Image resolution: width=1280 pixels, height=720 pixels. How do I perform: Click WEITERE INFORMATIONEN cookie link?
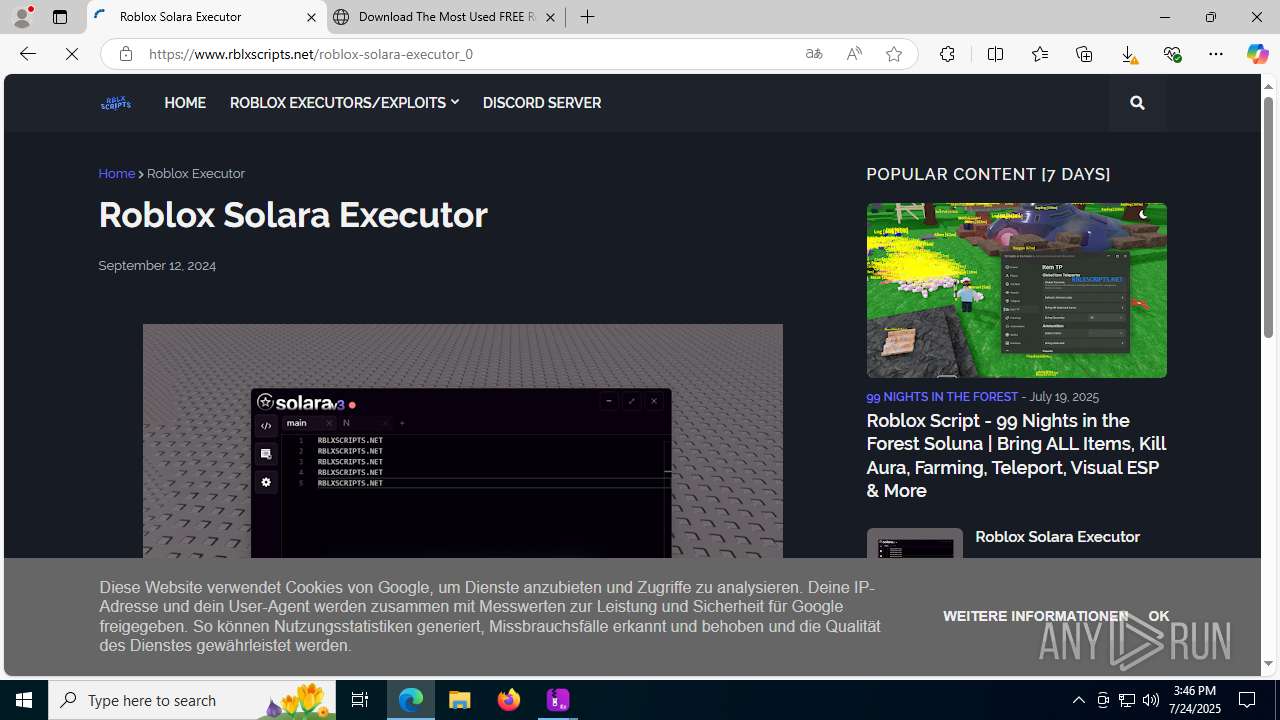(1035, 616)
